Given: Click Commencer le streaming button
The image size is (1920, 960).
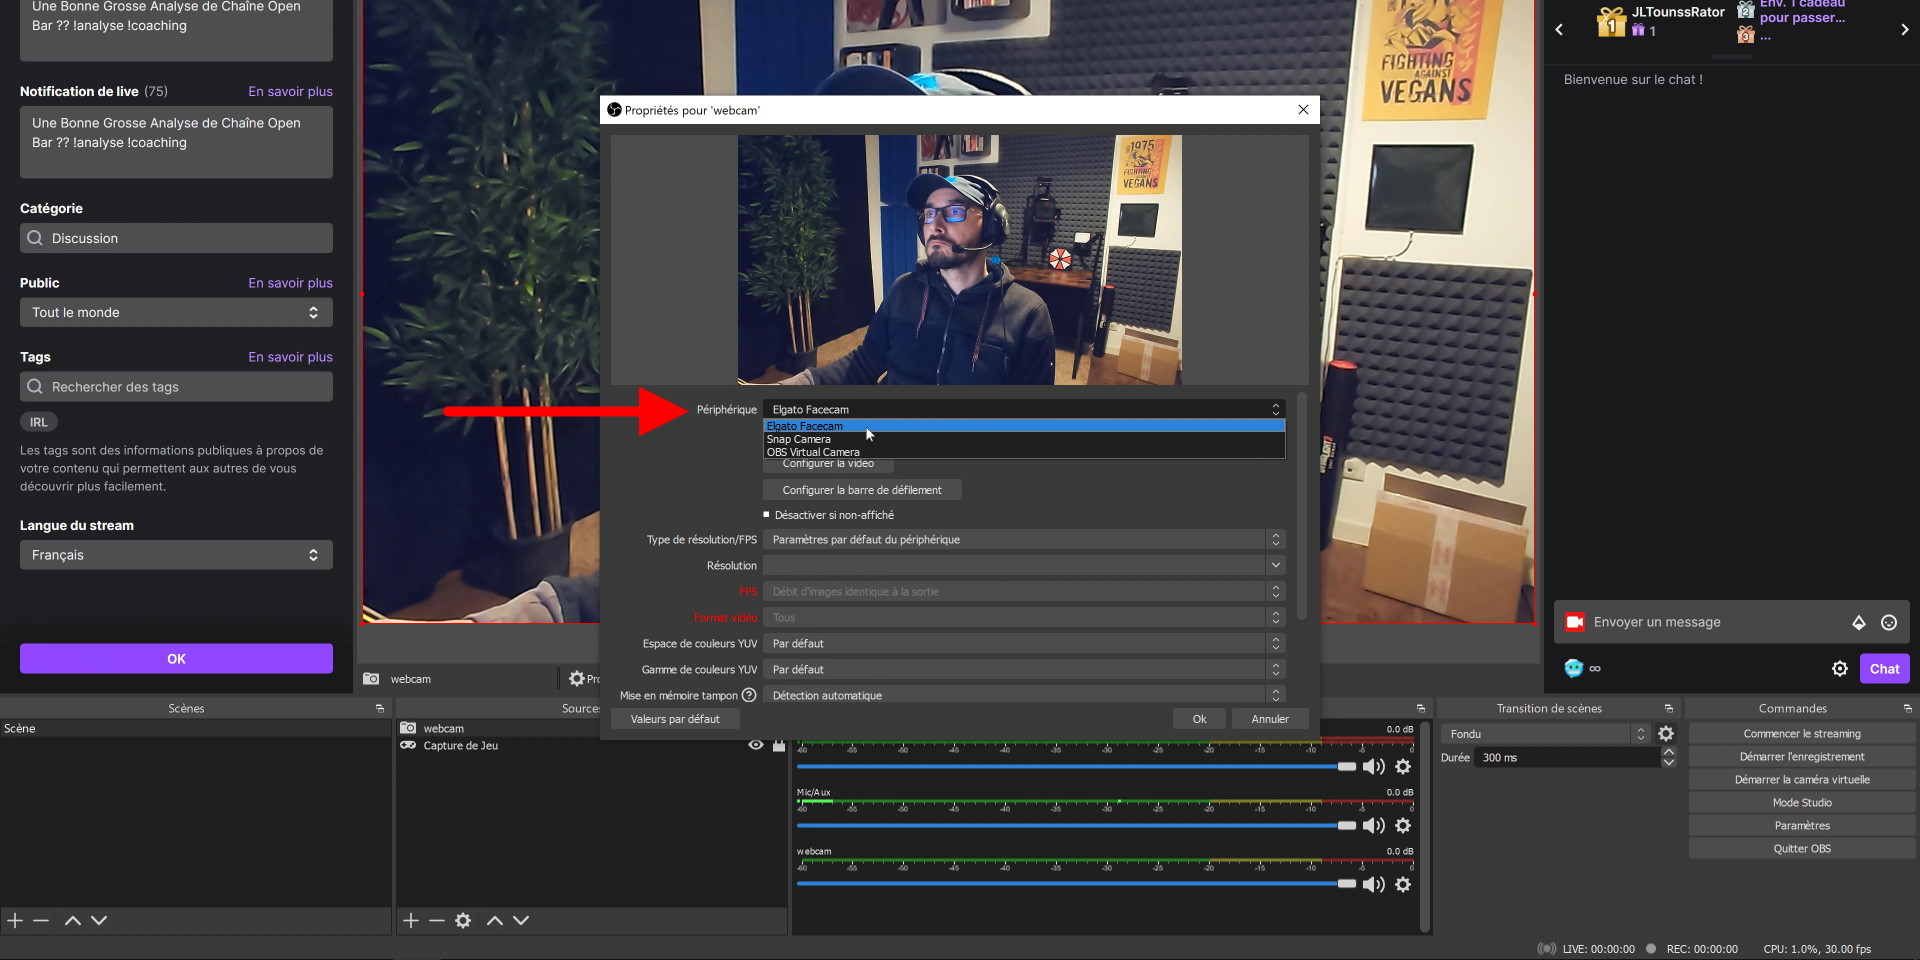Looking at the screenshot, I should (x=1801, y=734).
